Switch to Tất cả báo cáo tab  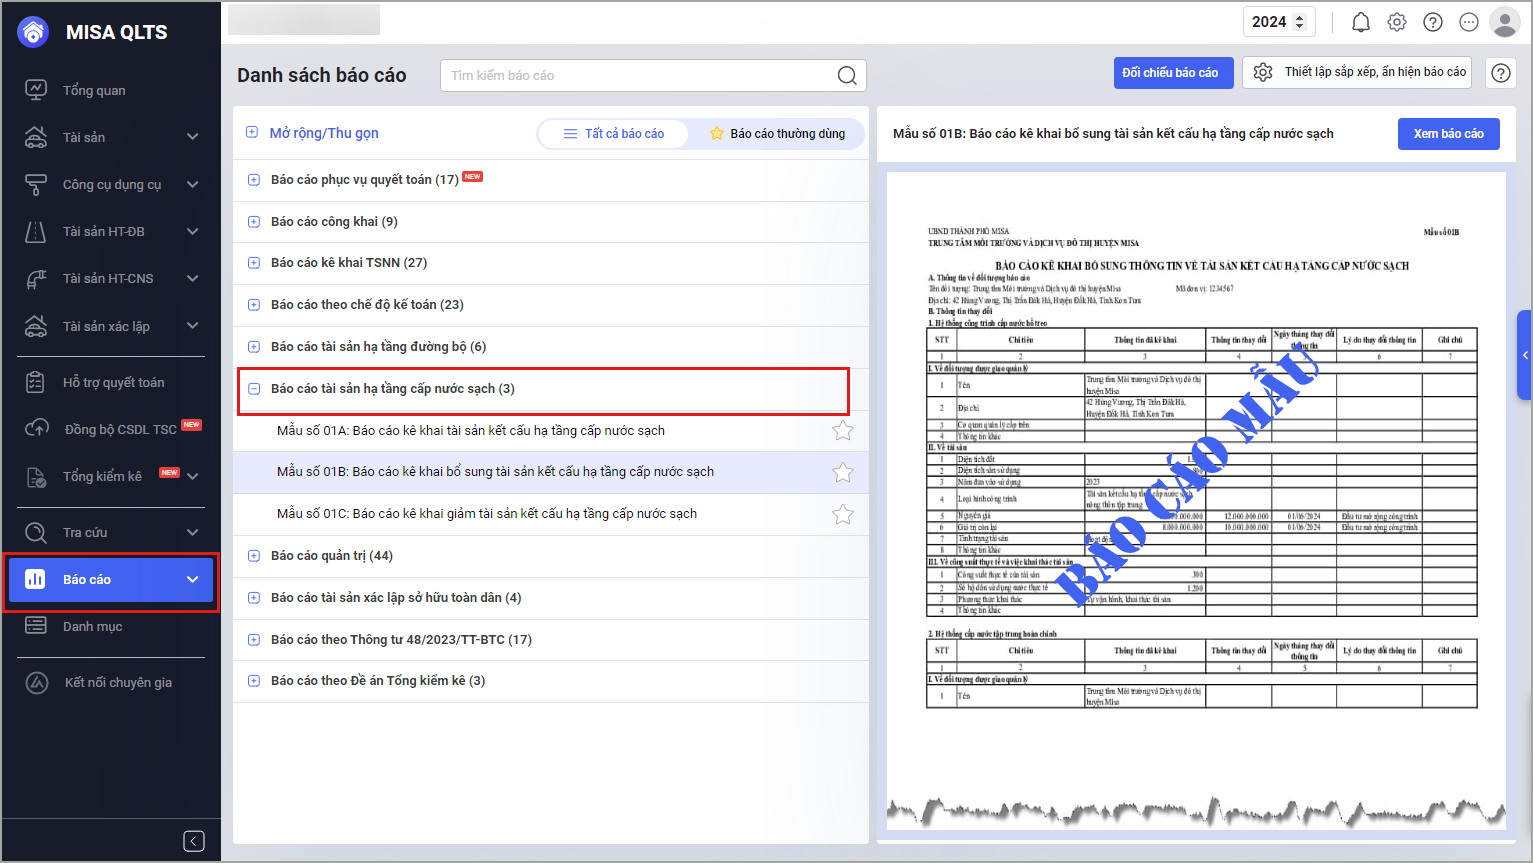(x=614, y=133)
